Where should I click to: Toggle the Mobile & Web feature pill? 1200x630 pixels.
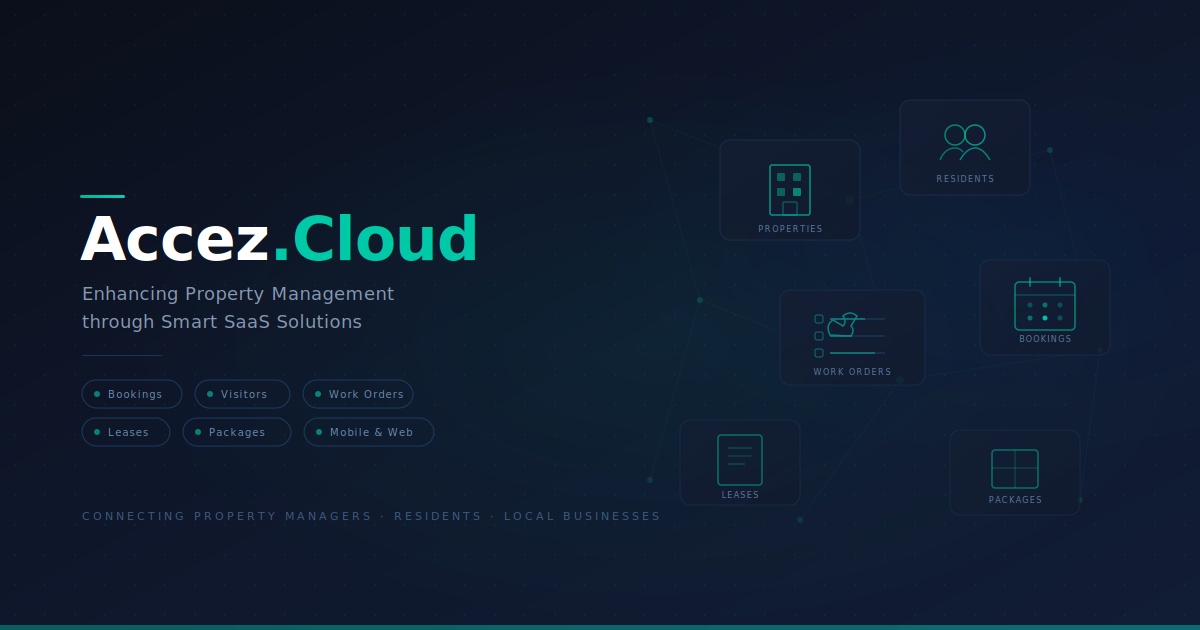(368, 432)
